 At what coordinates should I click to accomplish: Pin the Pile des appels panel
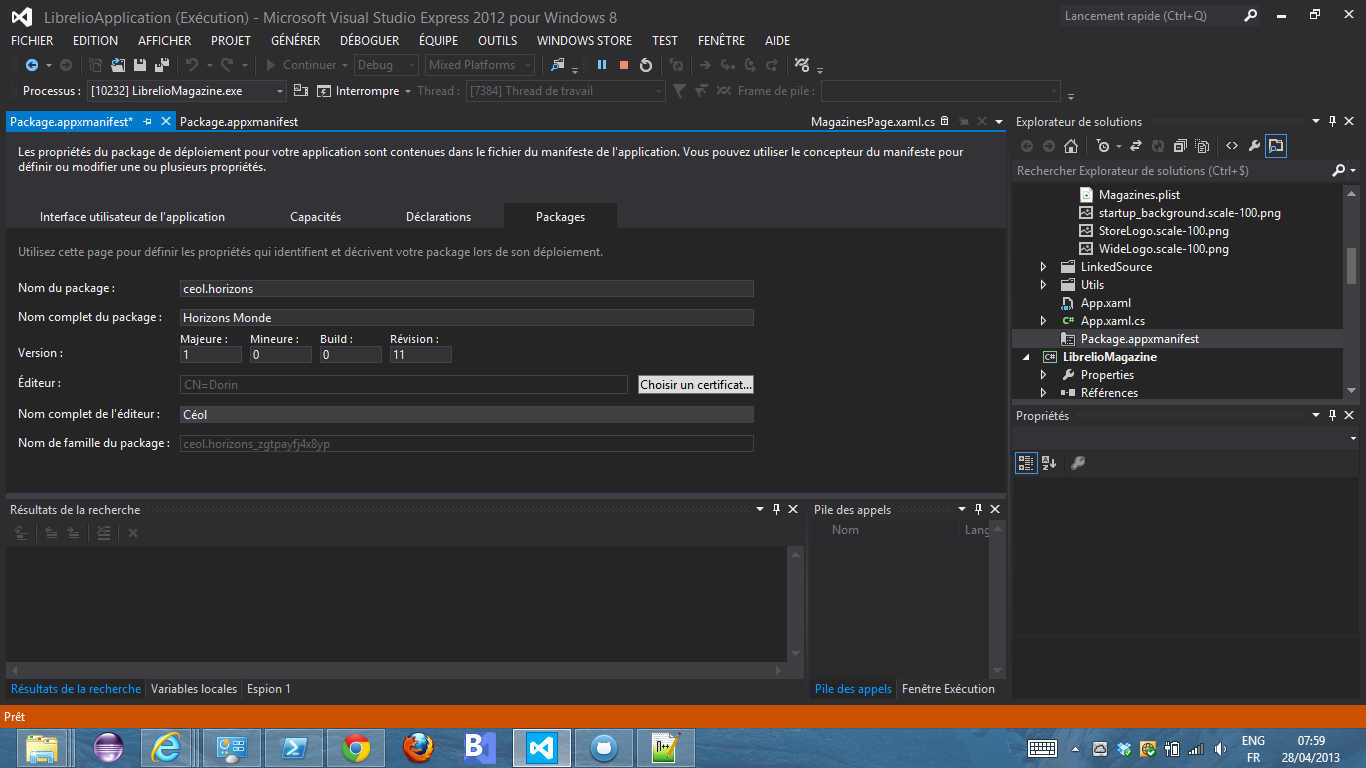point(979,509)
